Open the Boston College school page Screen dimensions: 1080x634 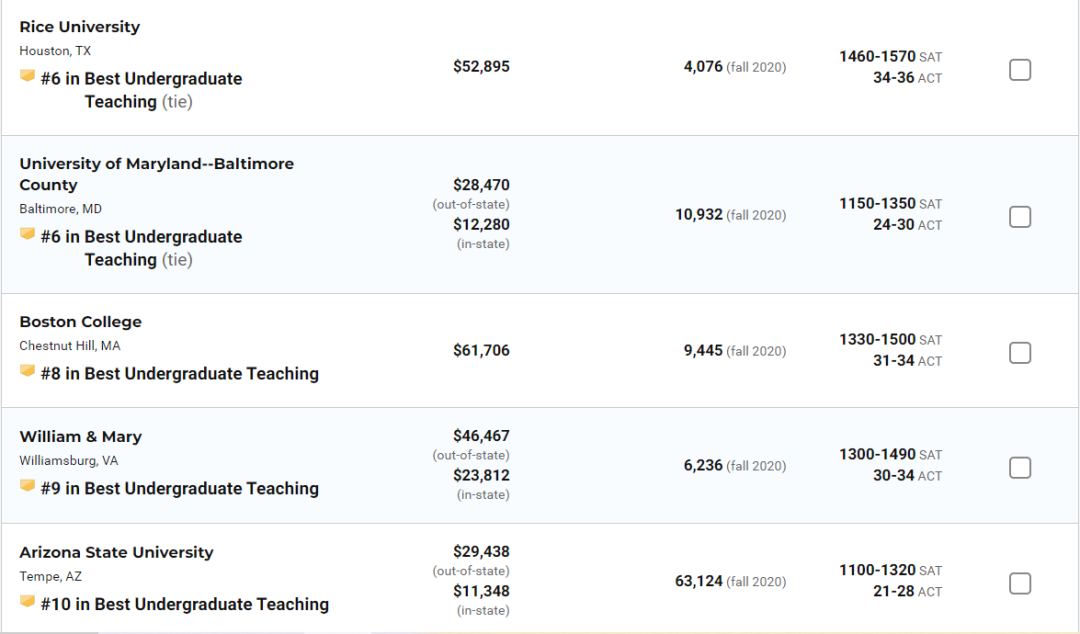click(x=81, y=322)
